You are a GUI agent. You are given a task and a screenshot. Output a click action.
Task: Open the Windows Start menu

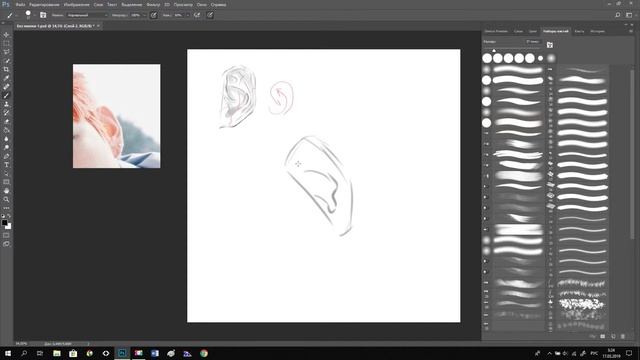tap(7, 353)
